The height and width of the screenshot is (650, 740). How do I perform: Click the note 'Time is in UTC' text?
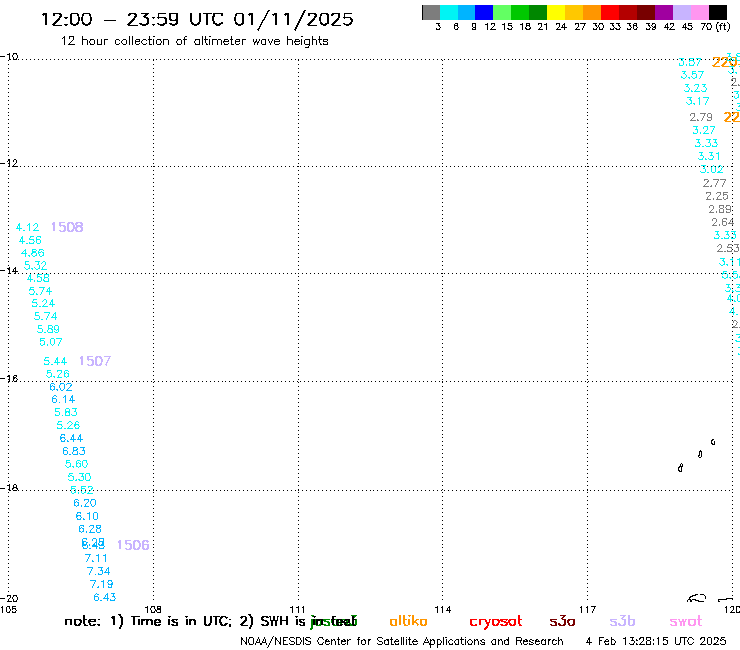181,621
